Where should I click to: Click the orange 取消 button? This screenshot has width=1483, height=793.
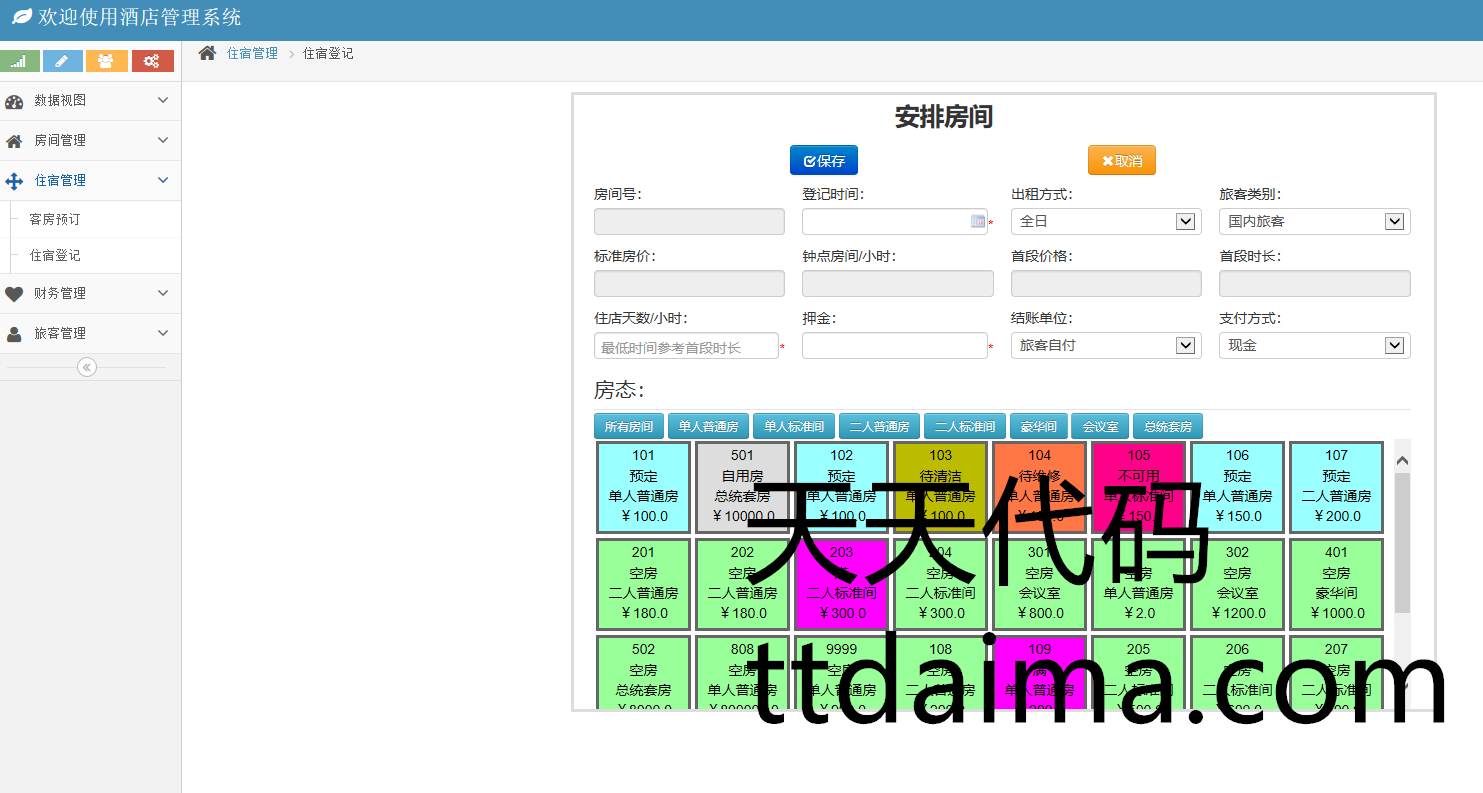(x=1121, y=161)
